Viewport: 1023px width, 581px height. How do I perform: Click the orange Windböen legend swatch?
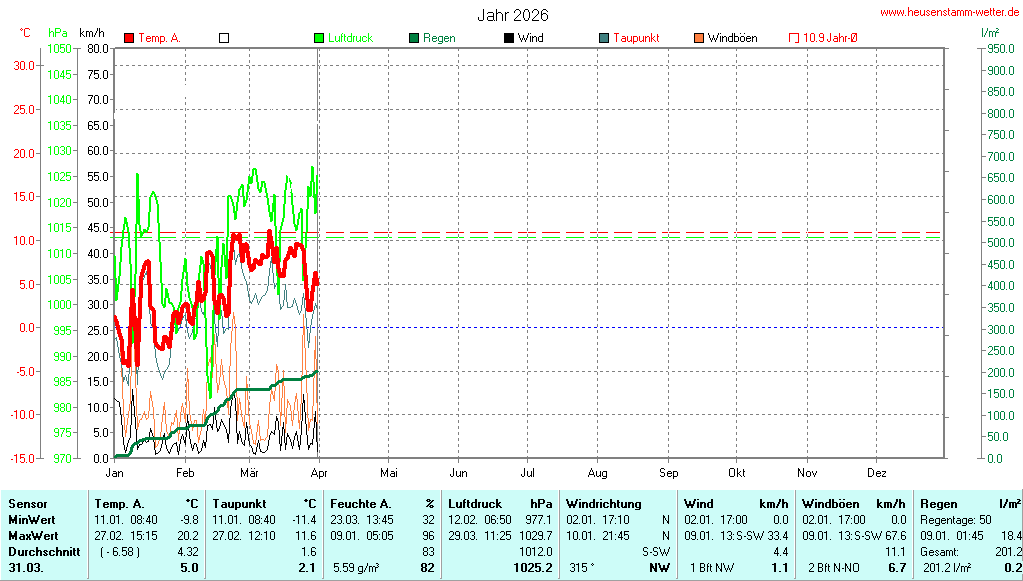click(x=698, y=38)
